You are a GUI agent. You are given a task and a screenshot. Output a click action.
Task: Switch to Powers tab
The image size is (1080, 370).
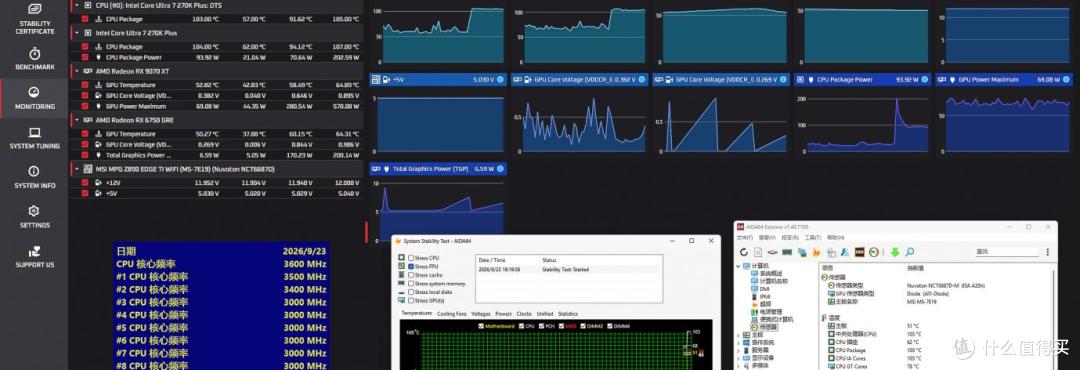pos(503,314)
